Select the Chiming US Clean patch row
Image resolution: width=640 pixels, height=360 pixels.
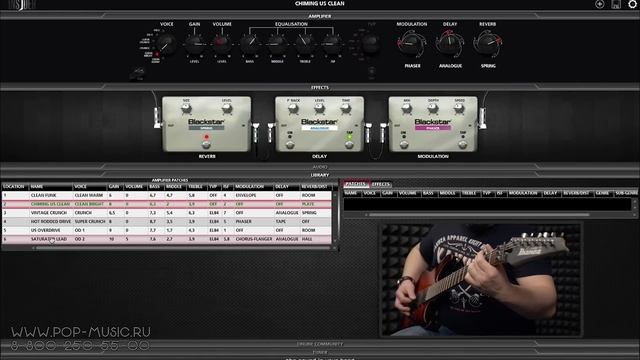click(167, 204)
